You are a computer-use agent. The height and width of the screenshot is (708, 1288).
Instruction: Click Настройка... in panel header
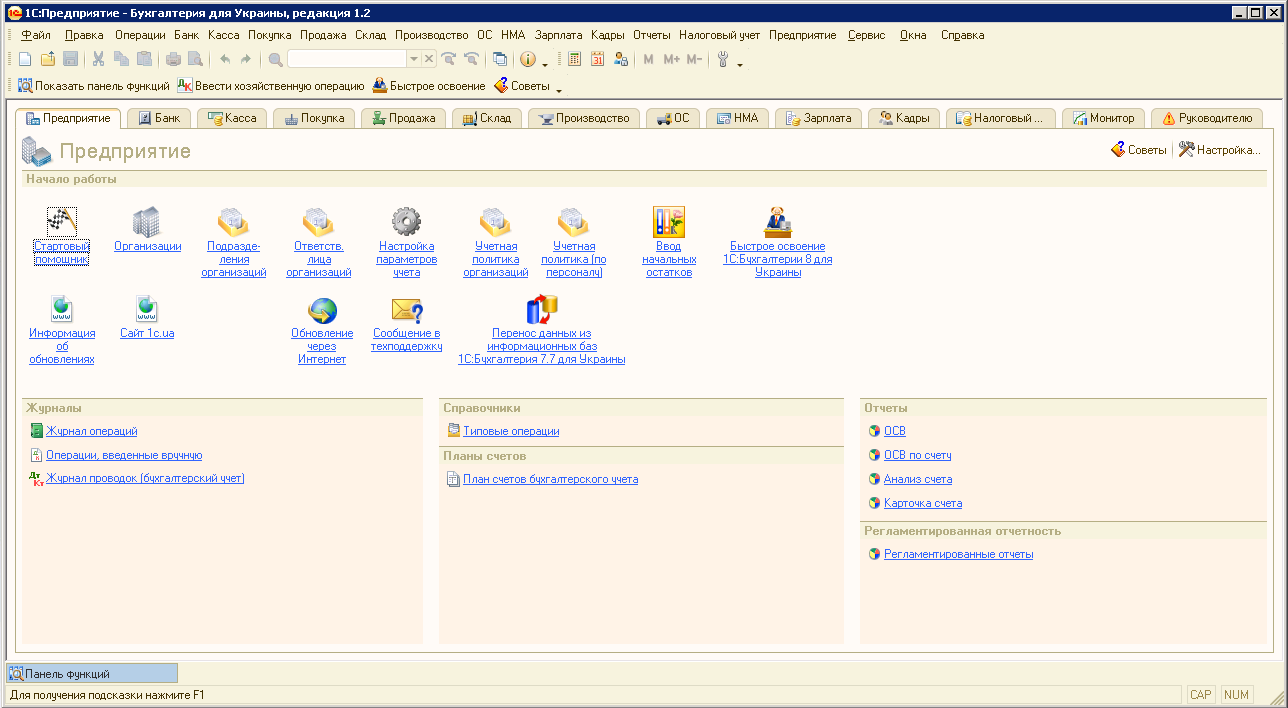click(1220, 150)
